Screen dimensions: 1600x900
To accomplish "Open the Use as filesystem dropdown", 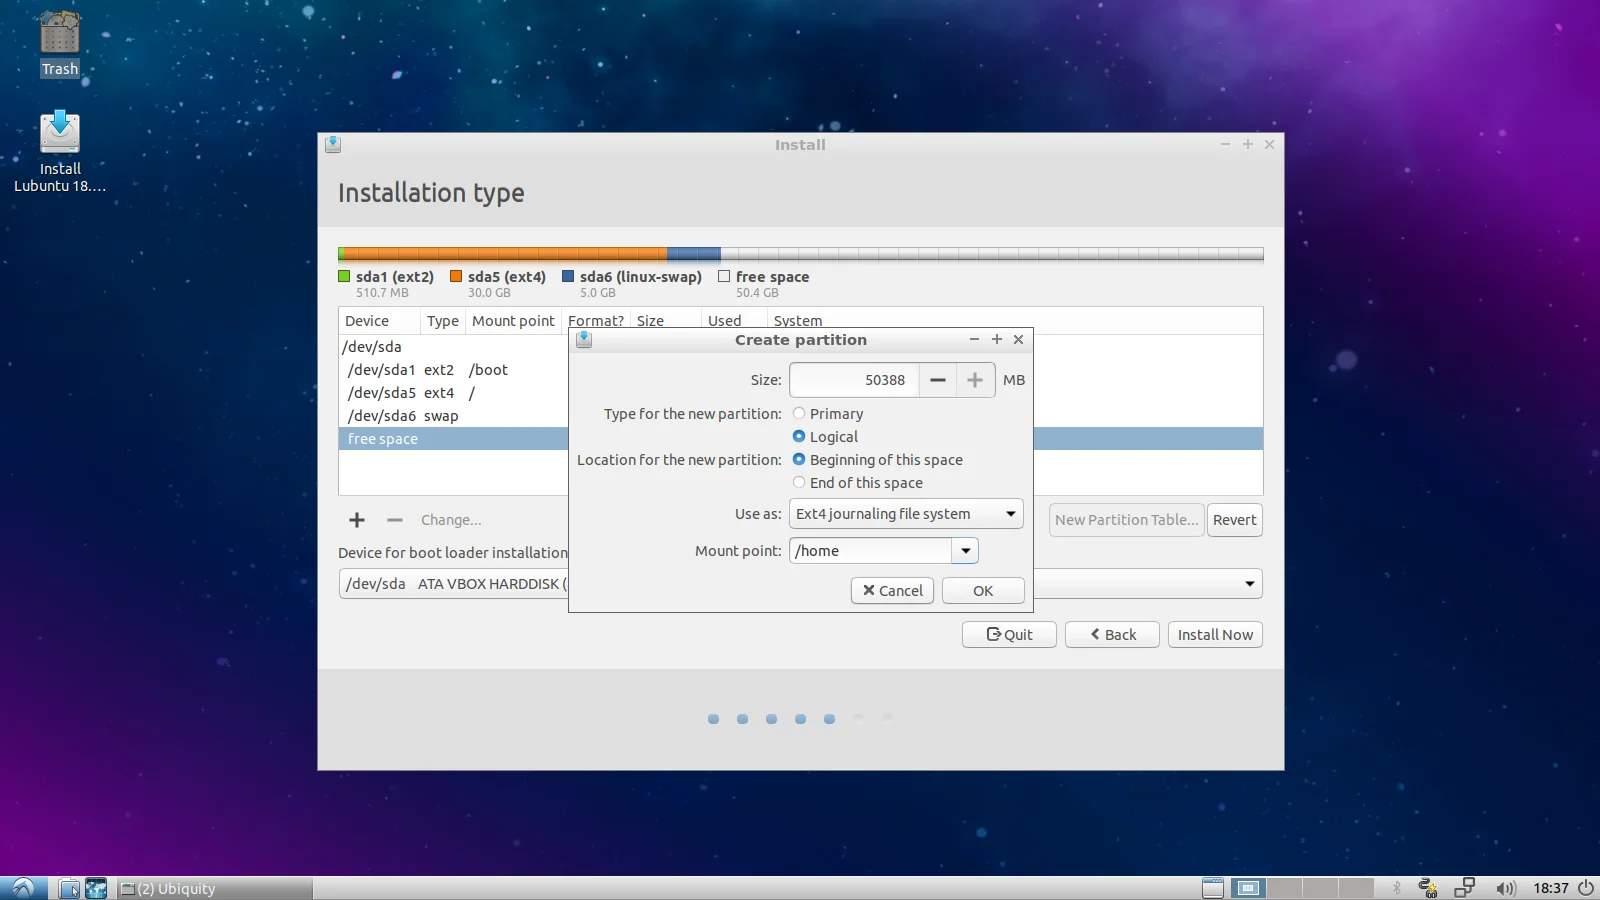I will point(905,514).
